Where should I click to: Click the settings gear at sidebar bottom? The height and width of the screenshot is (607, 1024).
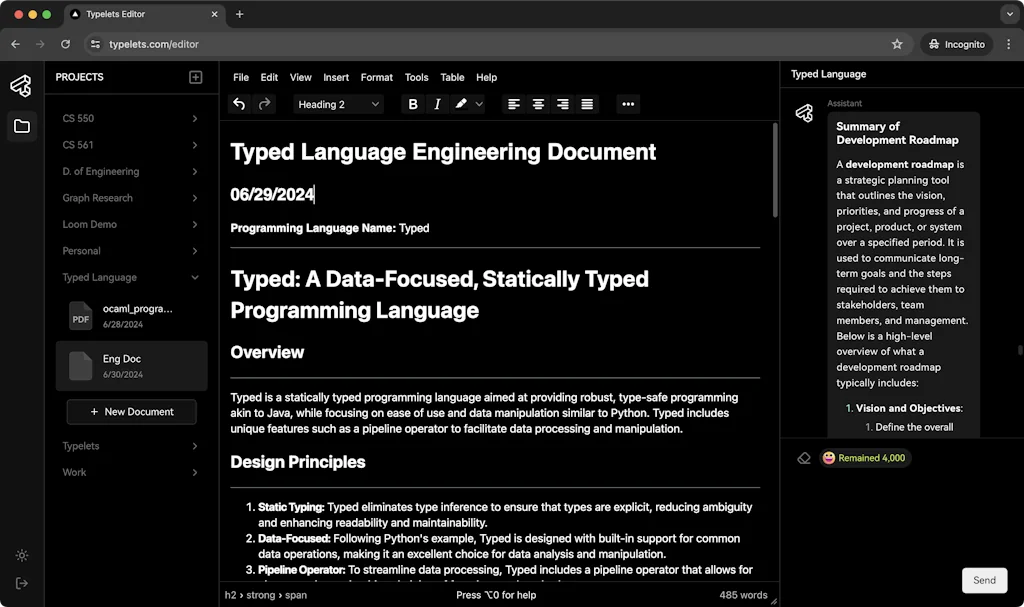[22, 555]
